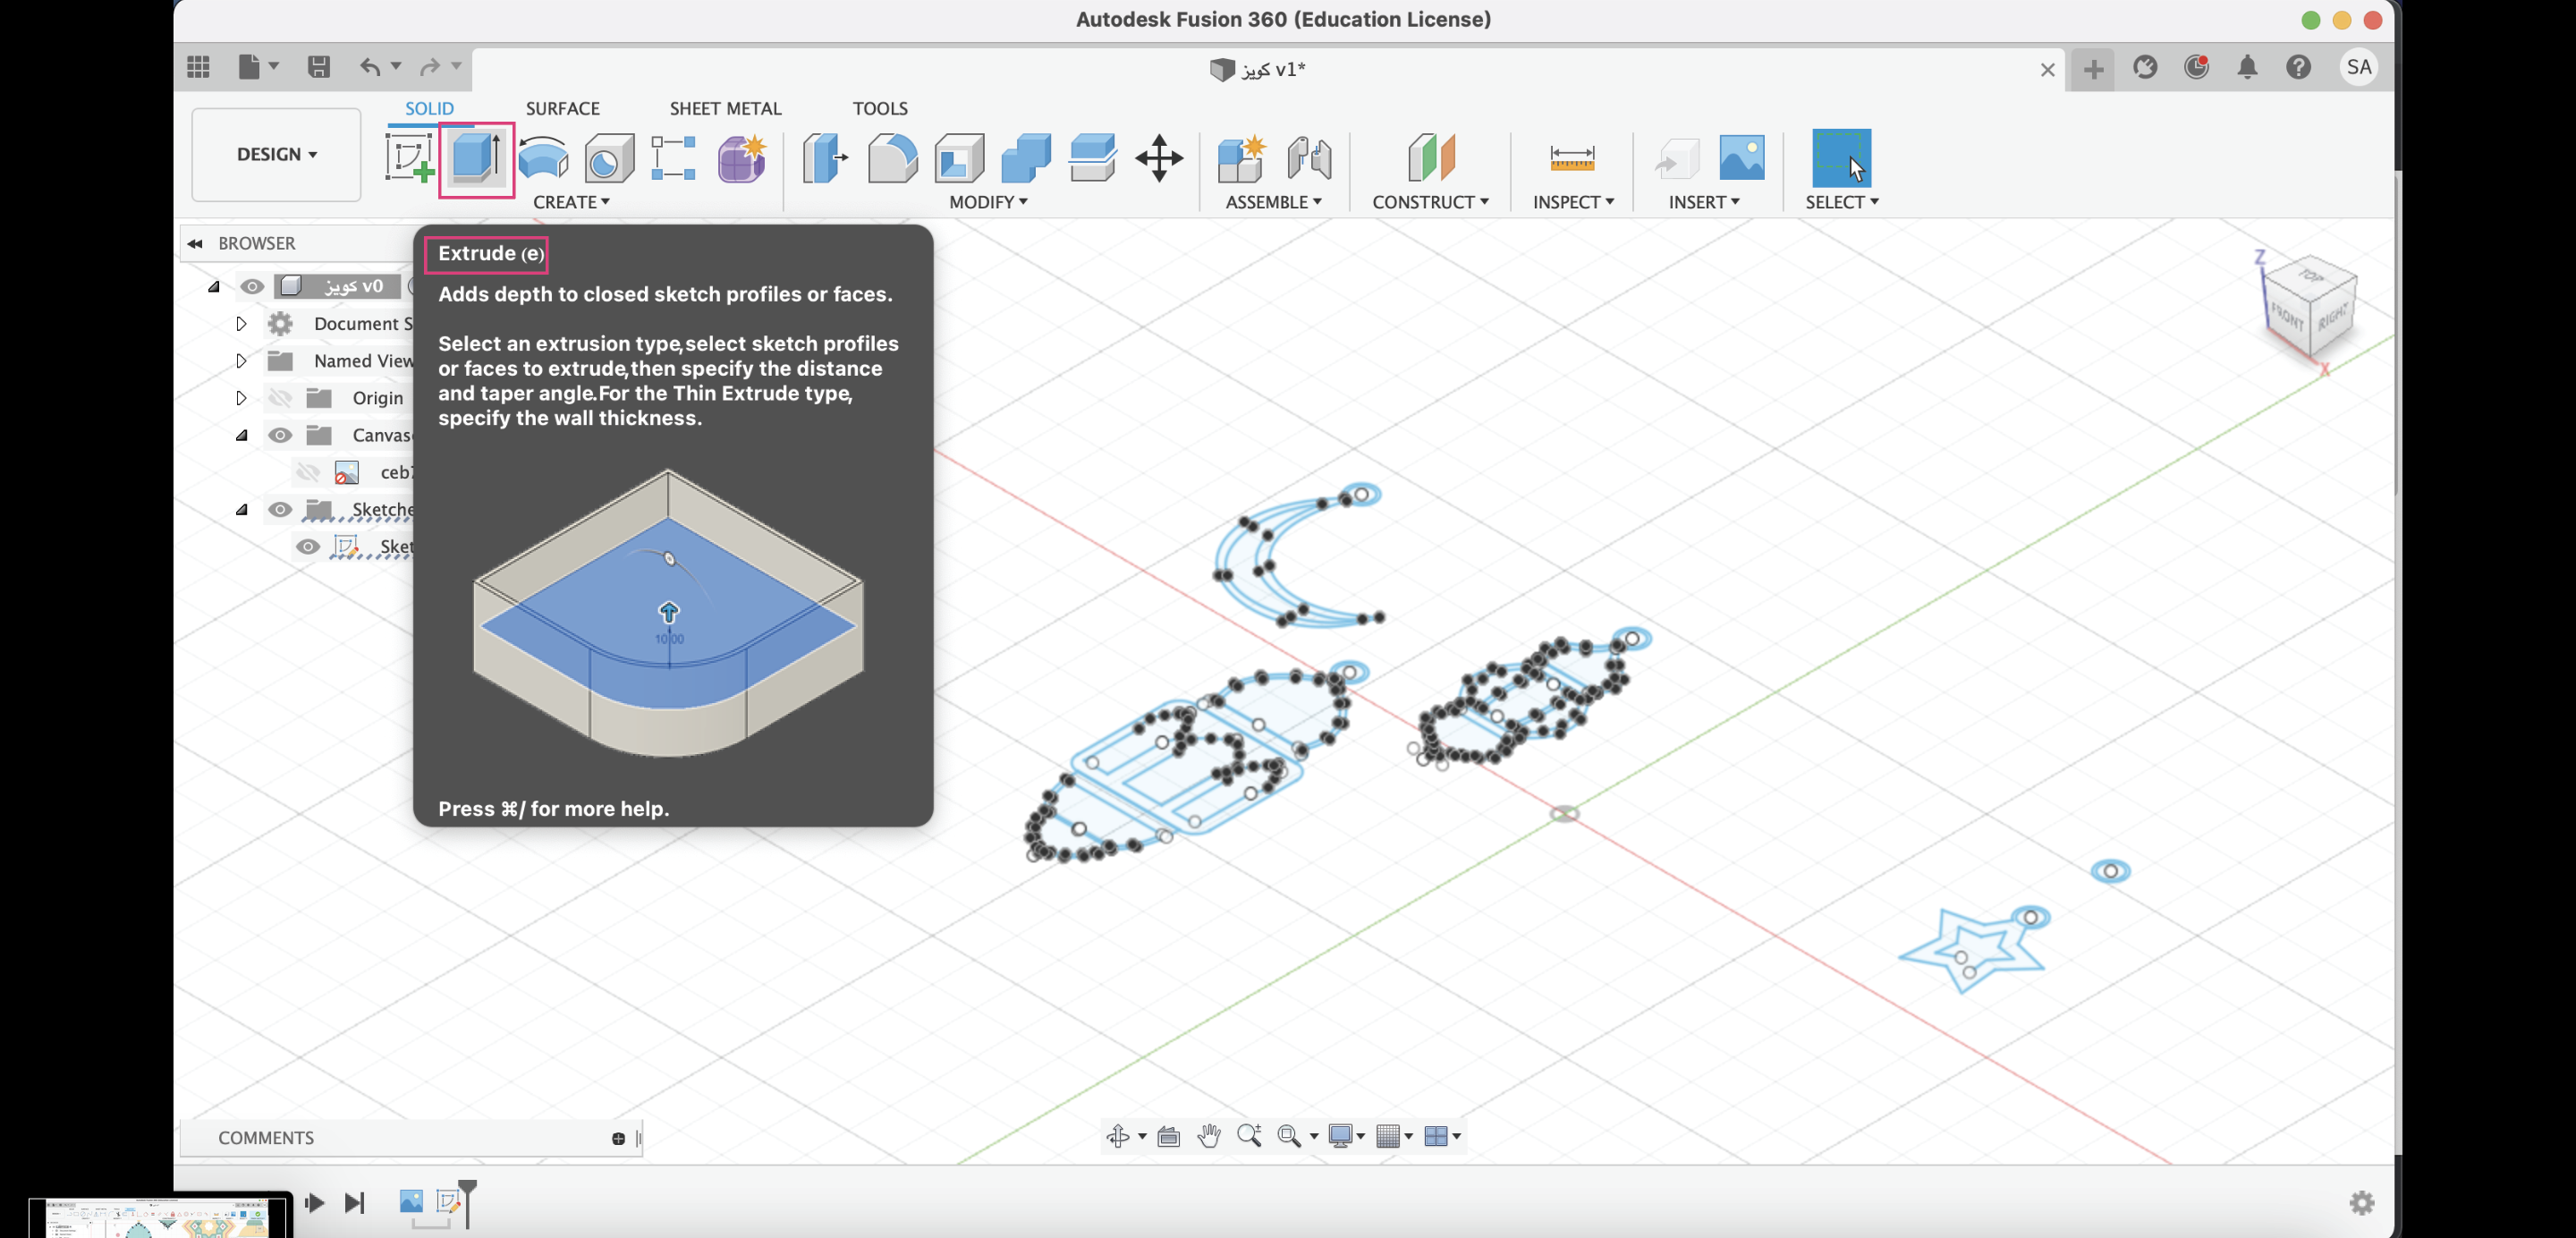The height and width of the screenshot is (1238, 2576).
Task: Open the ASSEMBLE dropdown menu
Action: (1274, 202)
